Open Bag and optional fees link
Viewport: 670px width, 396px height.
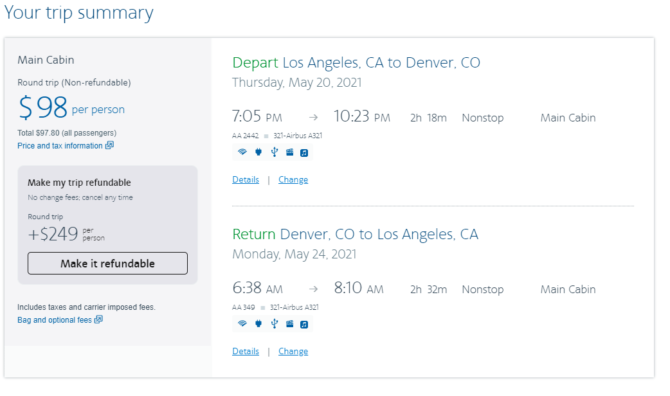(x=54, y=320)
